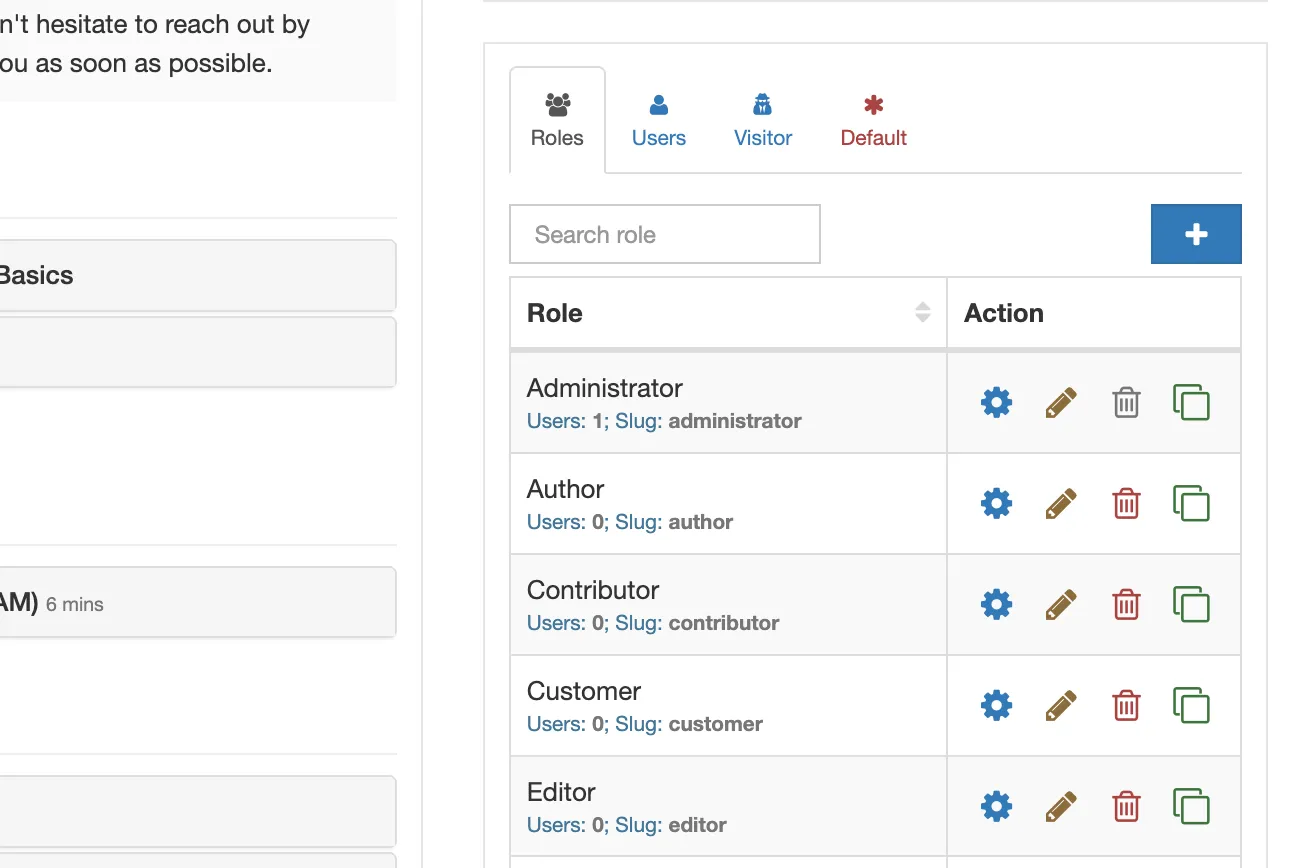1290x868 pixels.
Task: Clone the Contributor role
Action: point(1191,604)
